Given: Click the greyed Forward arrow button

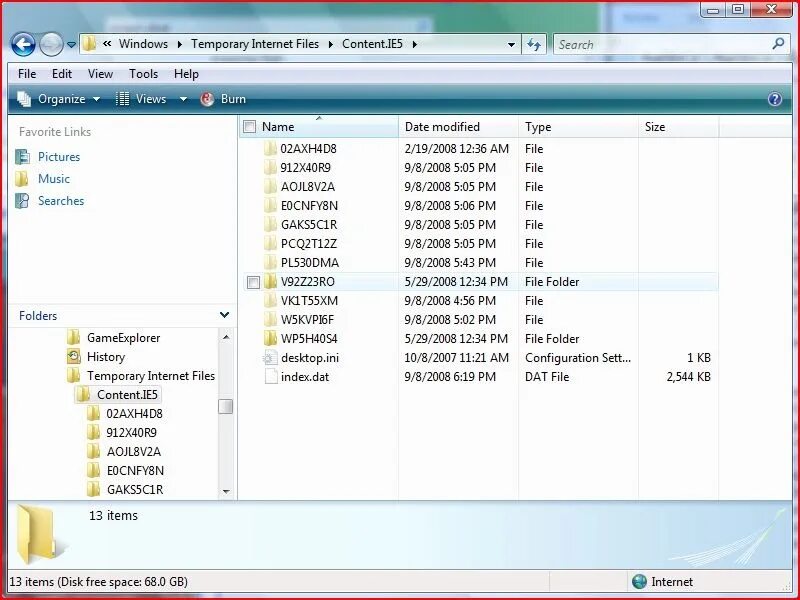Looking at the screenshot, I should tap(51, 44).
